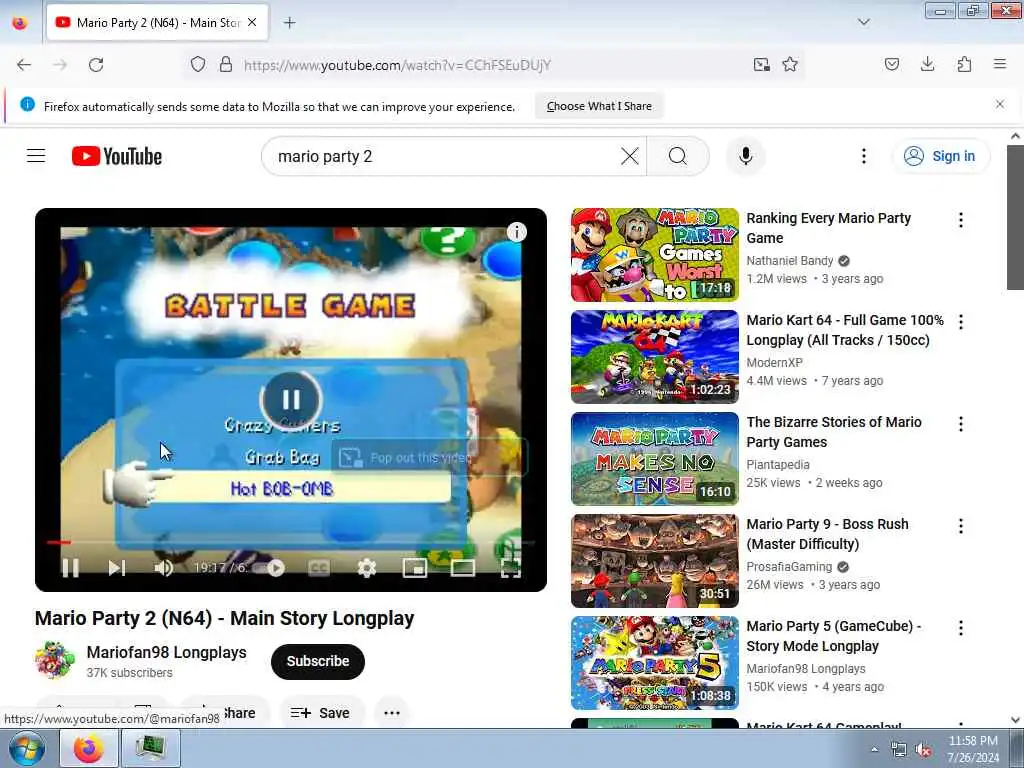The image size is (1024, 768).
Task: Open Bizarre Stories of Mario Party thumbnail
Action: click(x=654, y=458)
